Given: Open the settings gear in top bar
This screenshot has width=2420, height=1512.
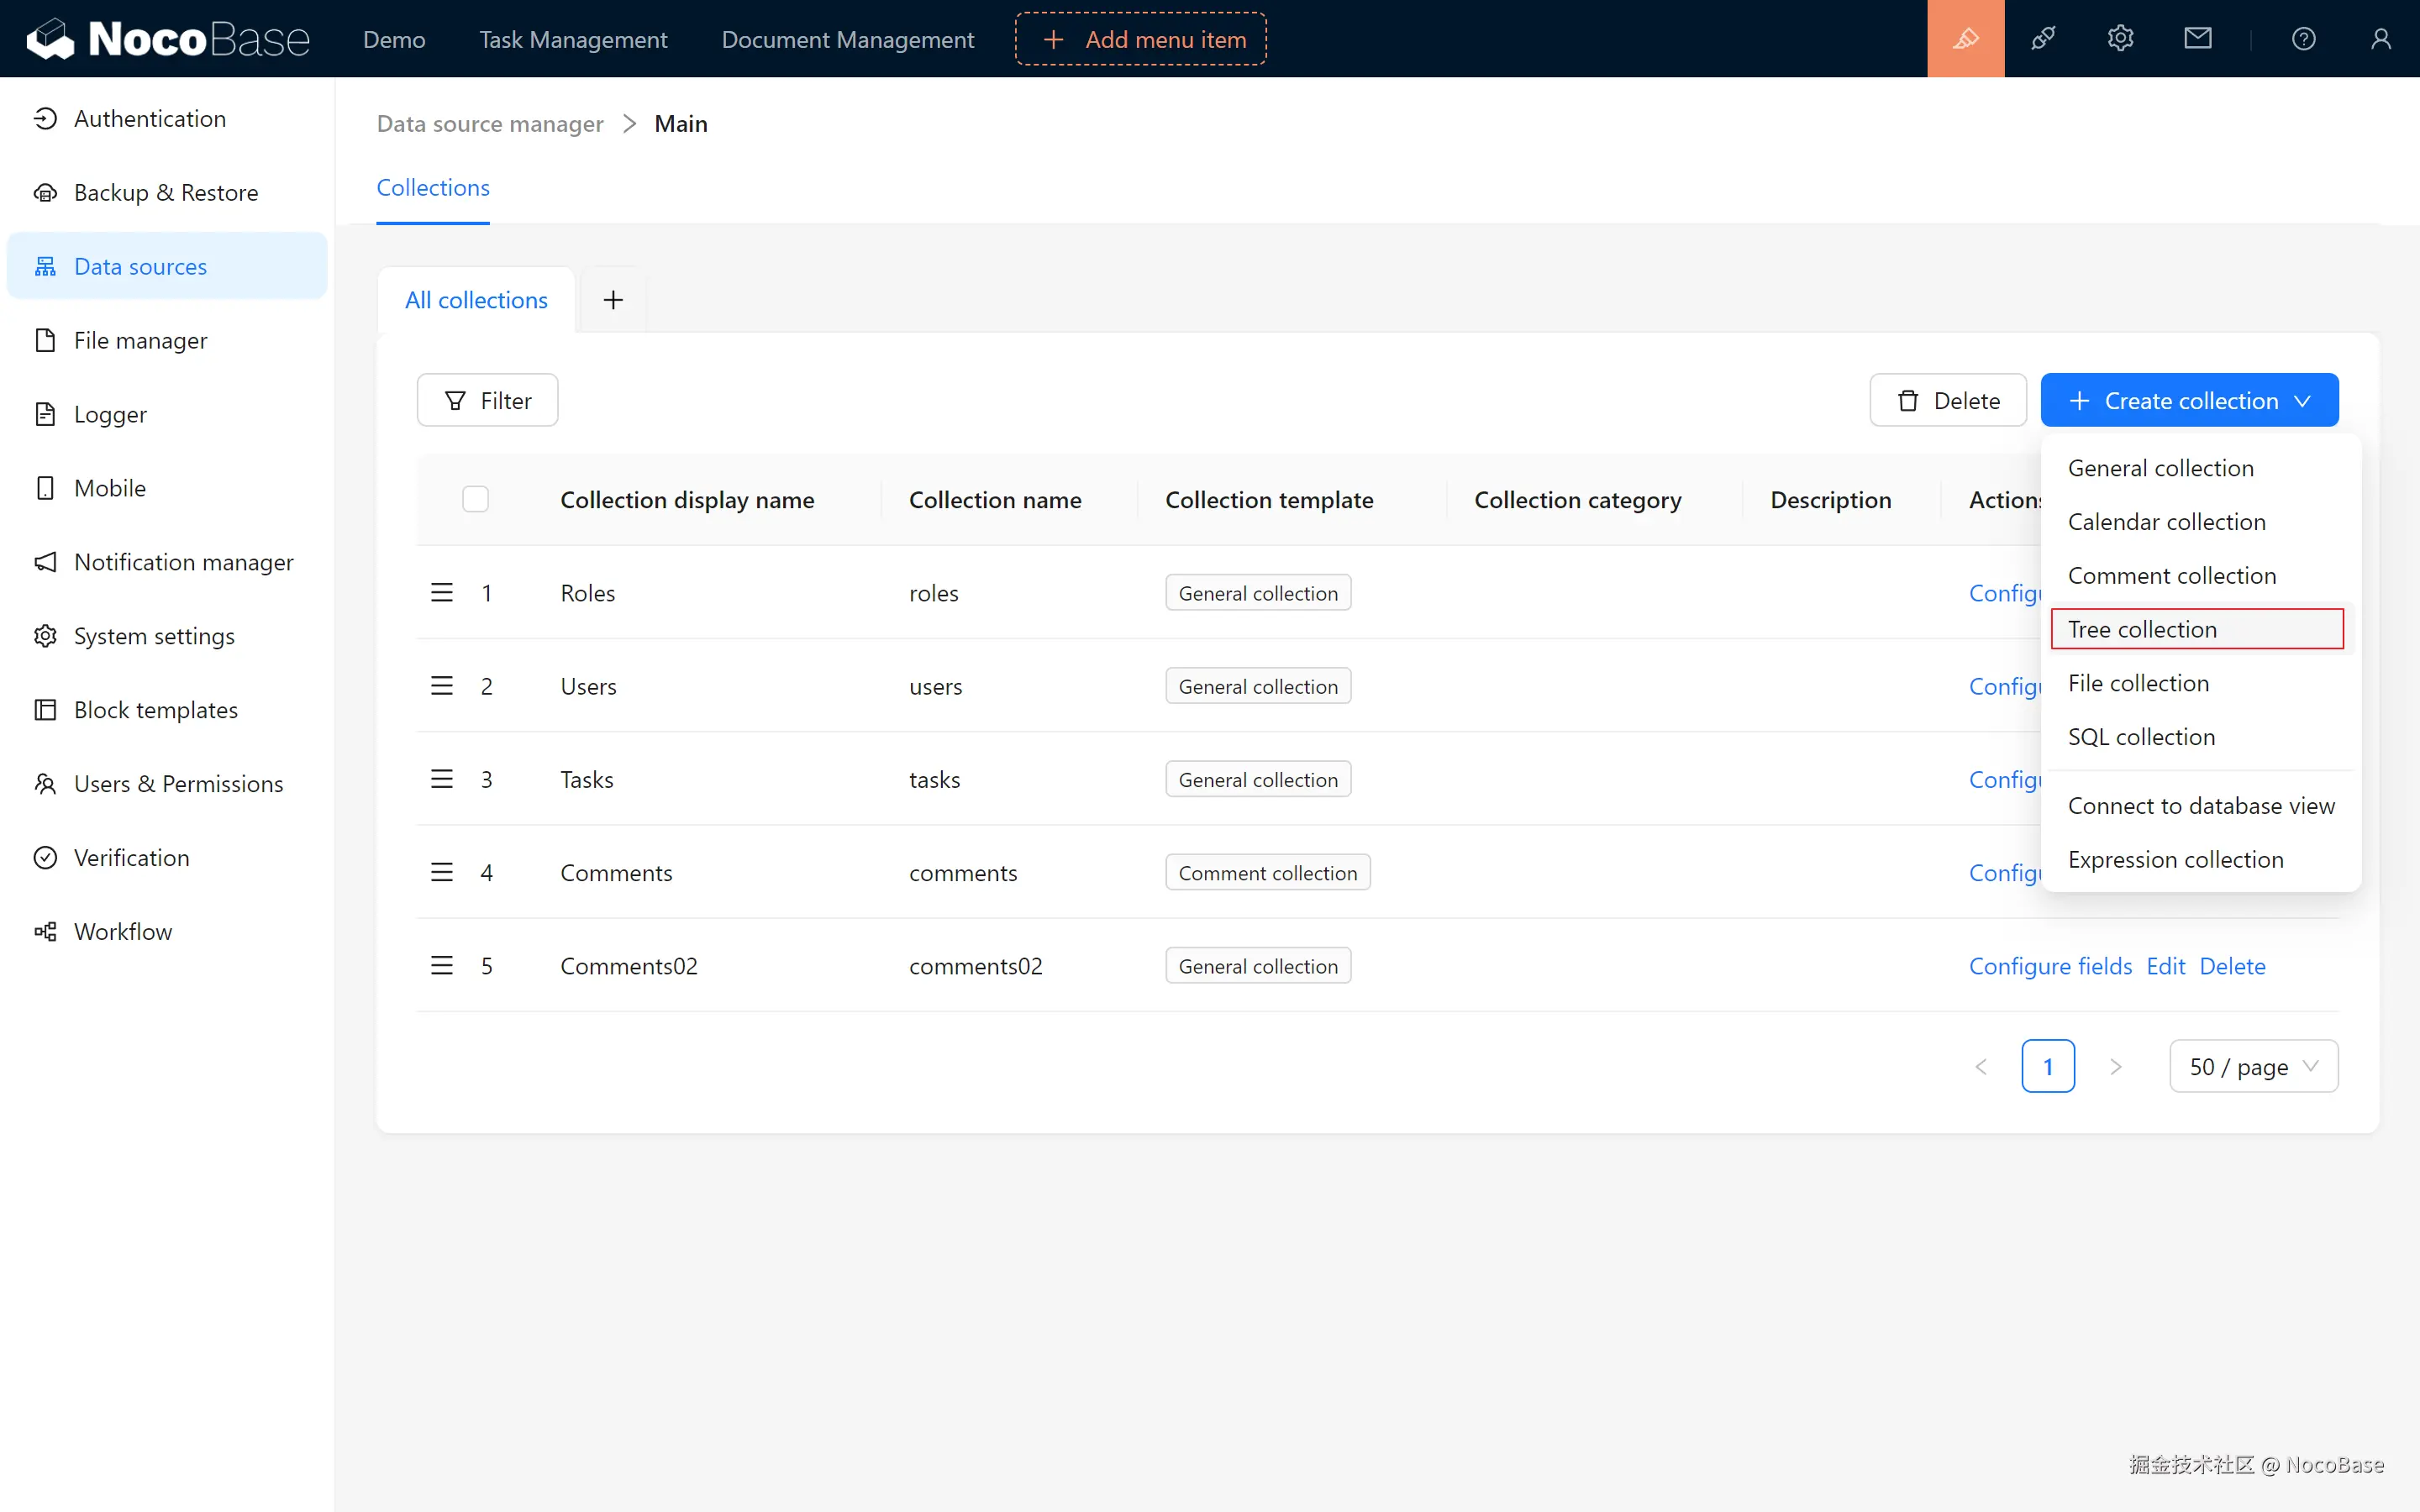Looking at the screenshot, I should pyautogui.click(x=2120, y=39).
